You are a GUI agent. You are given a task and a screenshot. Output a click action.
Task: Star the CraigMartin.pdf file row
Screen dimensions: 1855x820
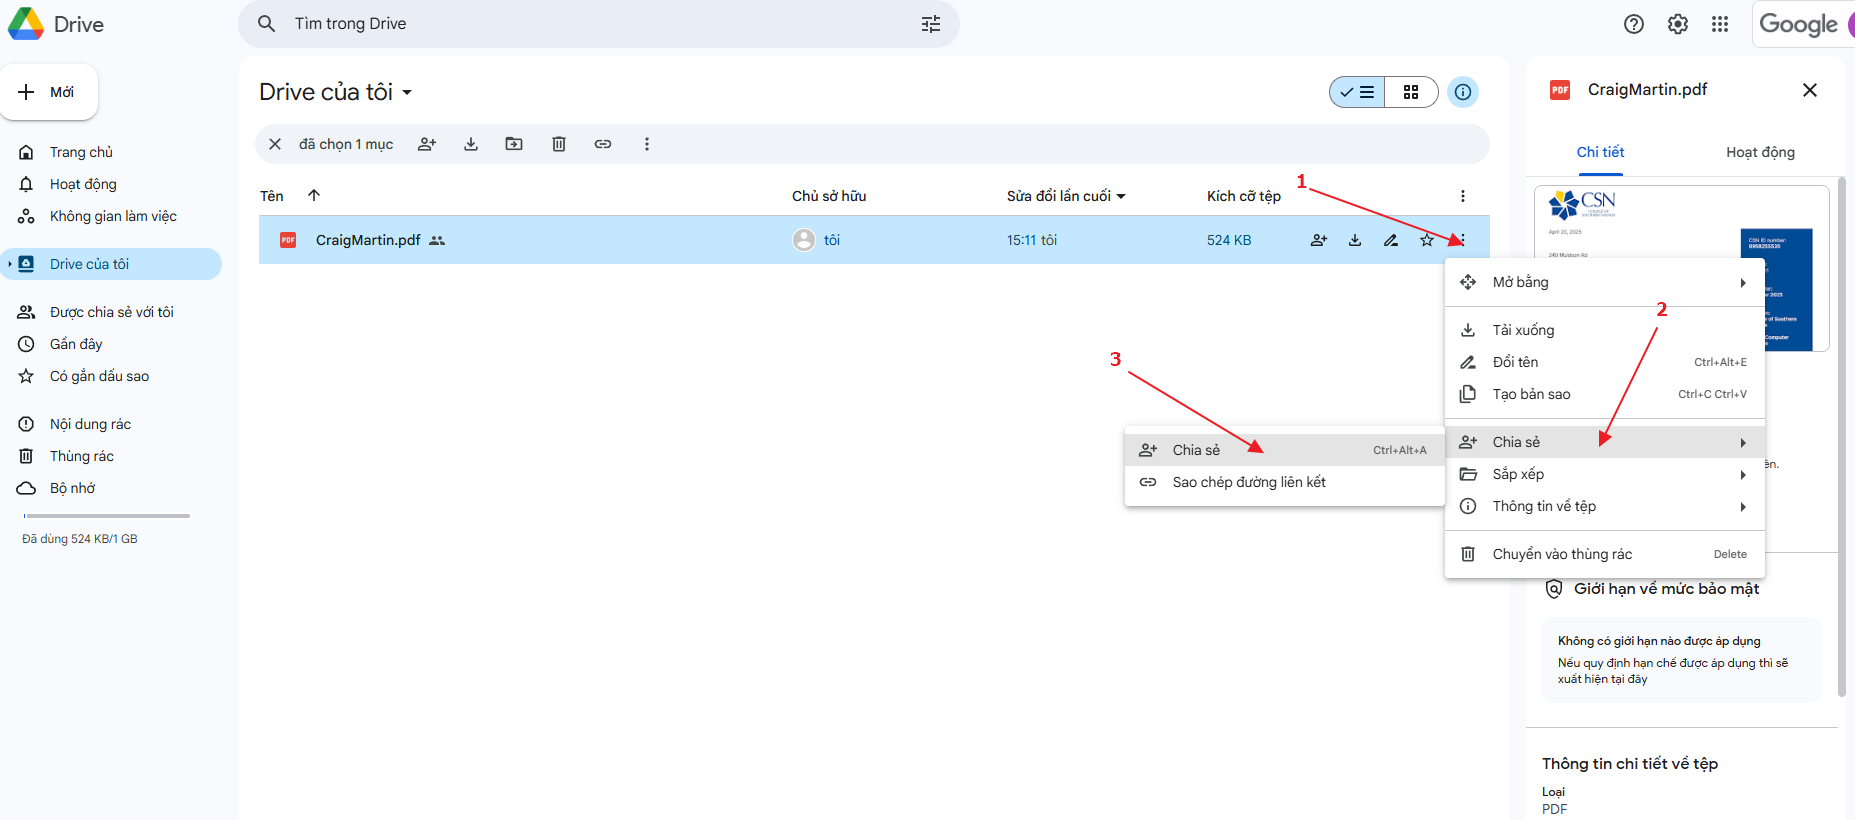pos(1426,240)
